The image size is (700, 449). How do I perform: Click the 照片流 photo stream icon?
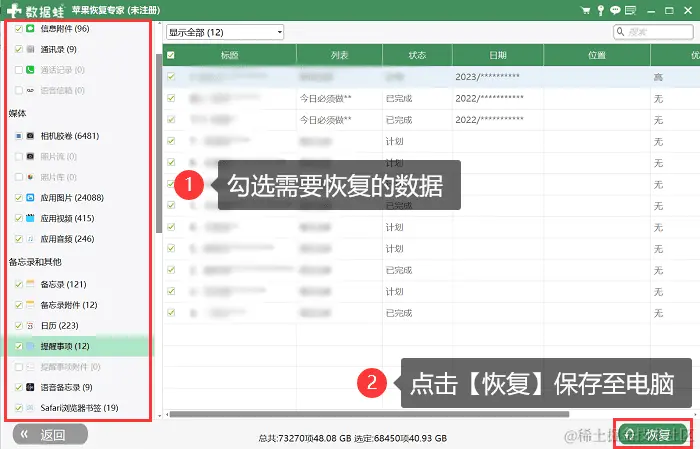[30, 156]
